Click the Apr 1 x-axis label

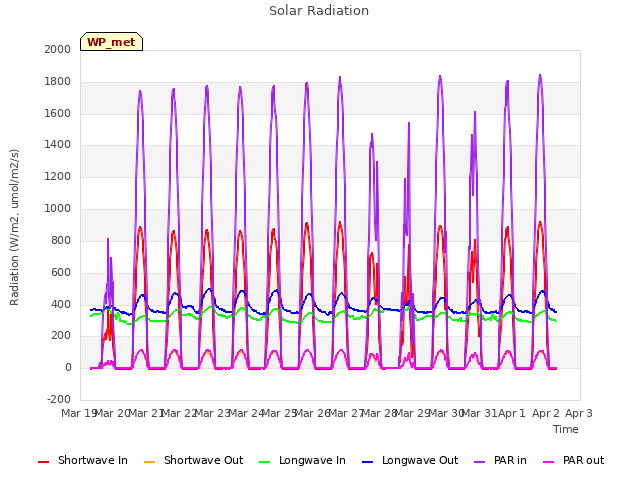[x=511, y=413]
